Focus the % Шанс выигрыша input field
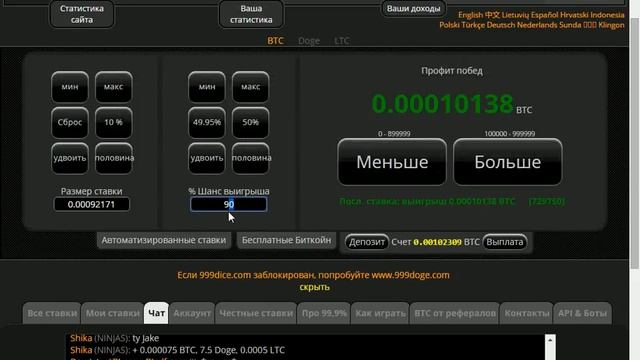The image size is (640, 360). pos(229,204)
